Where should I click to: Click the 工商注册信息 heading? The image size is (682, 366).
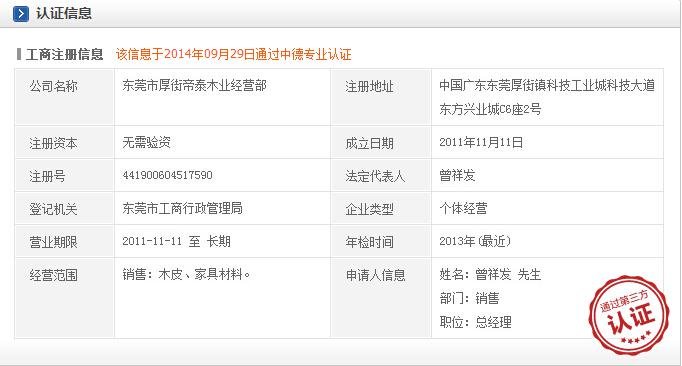coord(64,54)
